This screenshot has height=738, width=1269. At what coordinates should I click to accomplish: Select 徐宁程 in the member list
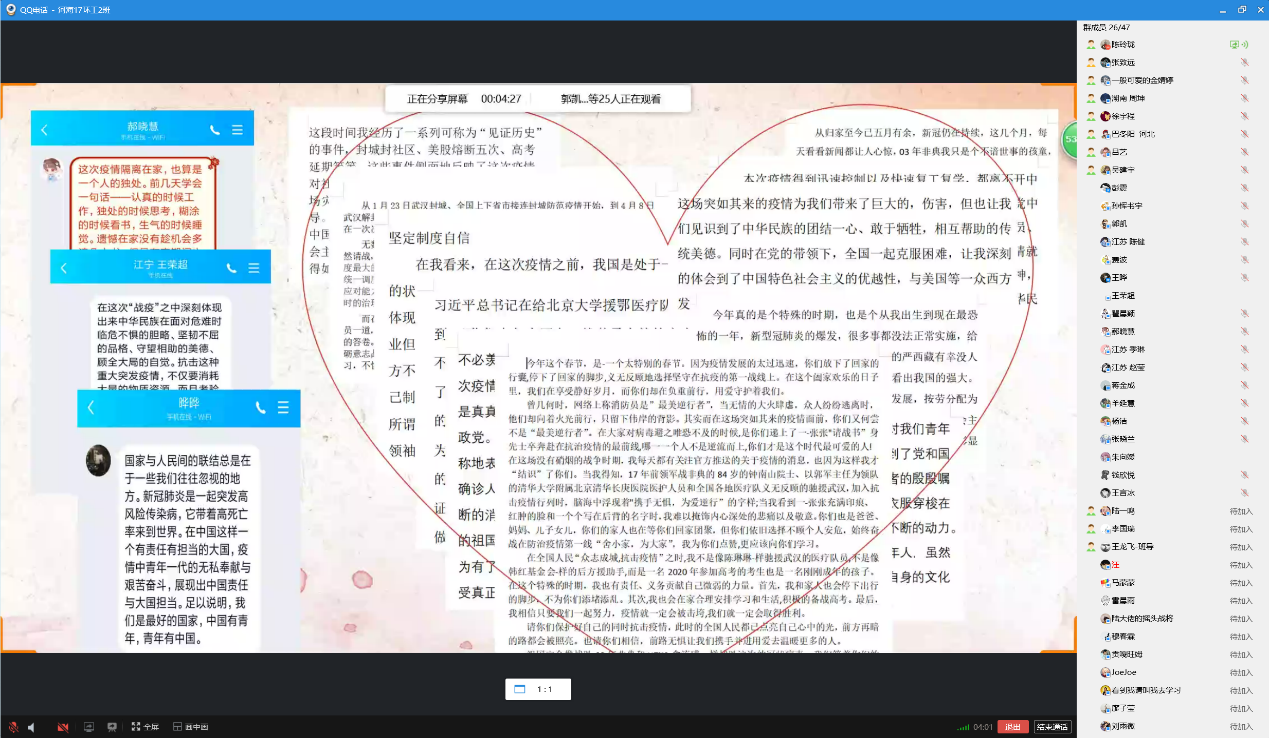click(x=1123, y=116)
